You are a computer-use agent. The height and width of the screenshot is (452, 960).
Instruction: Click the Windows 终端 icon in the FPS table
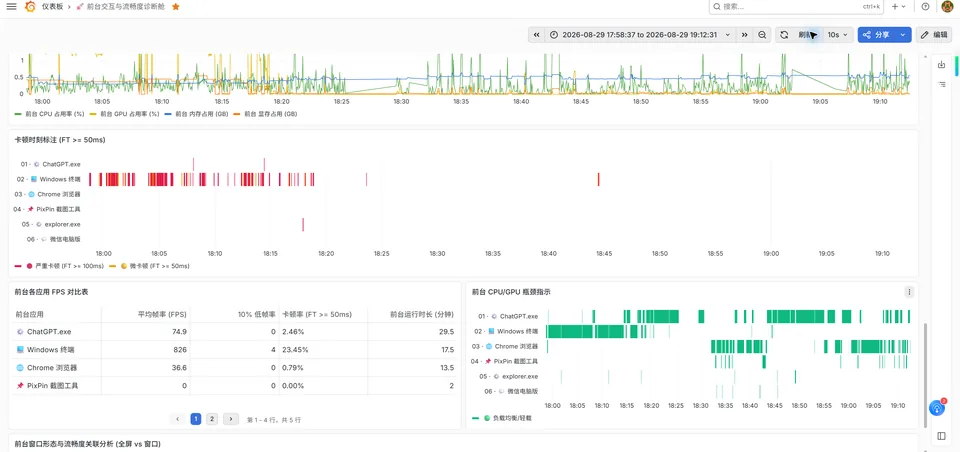pyautogui.click(x=20, y=350)
